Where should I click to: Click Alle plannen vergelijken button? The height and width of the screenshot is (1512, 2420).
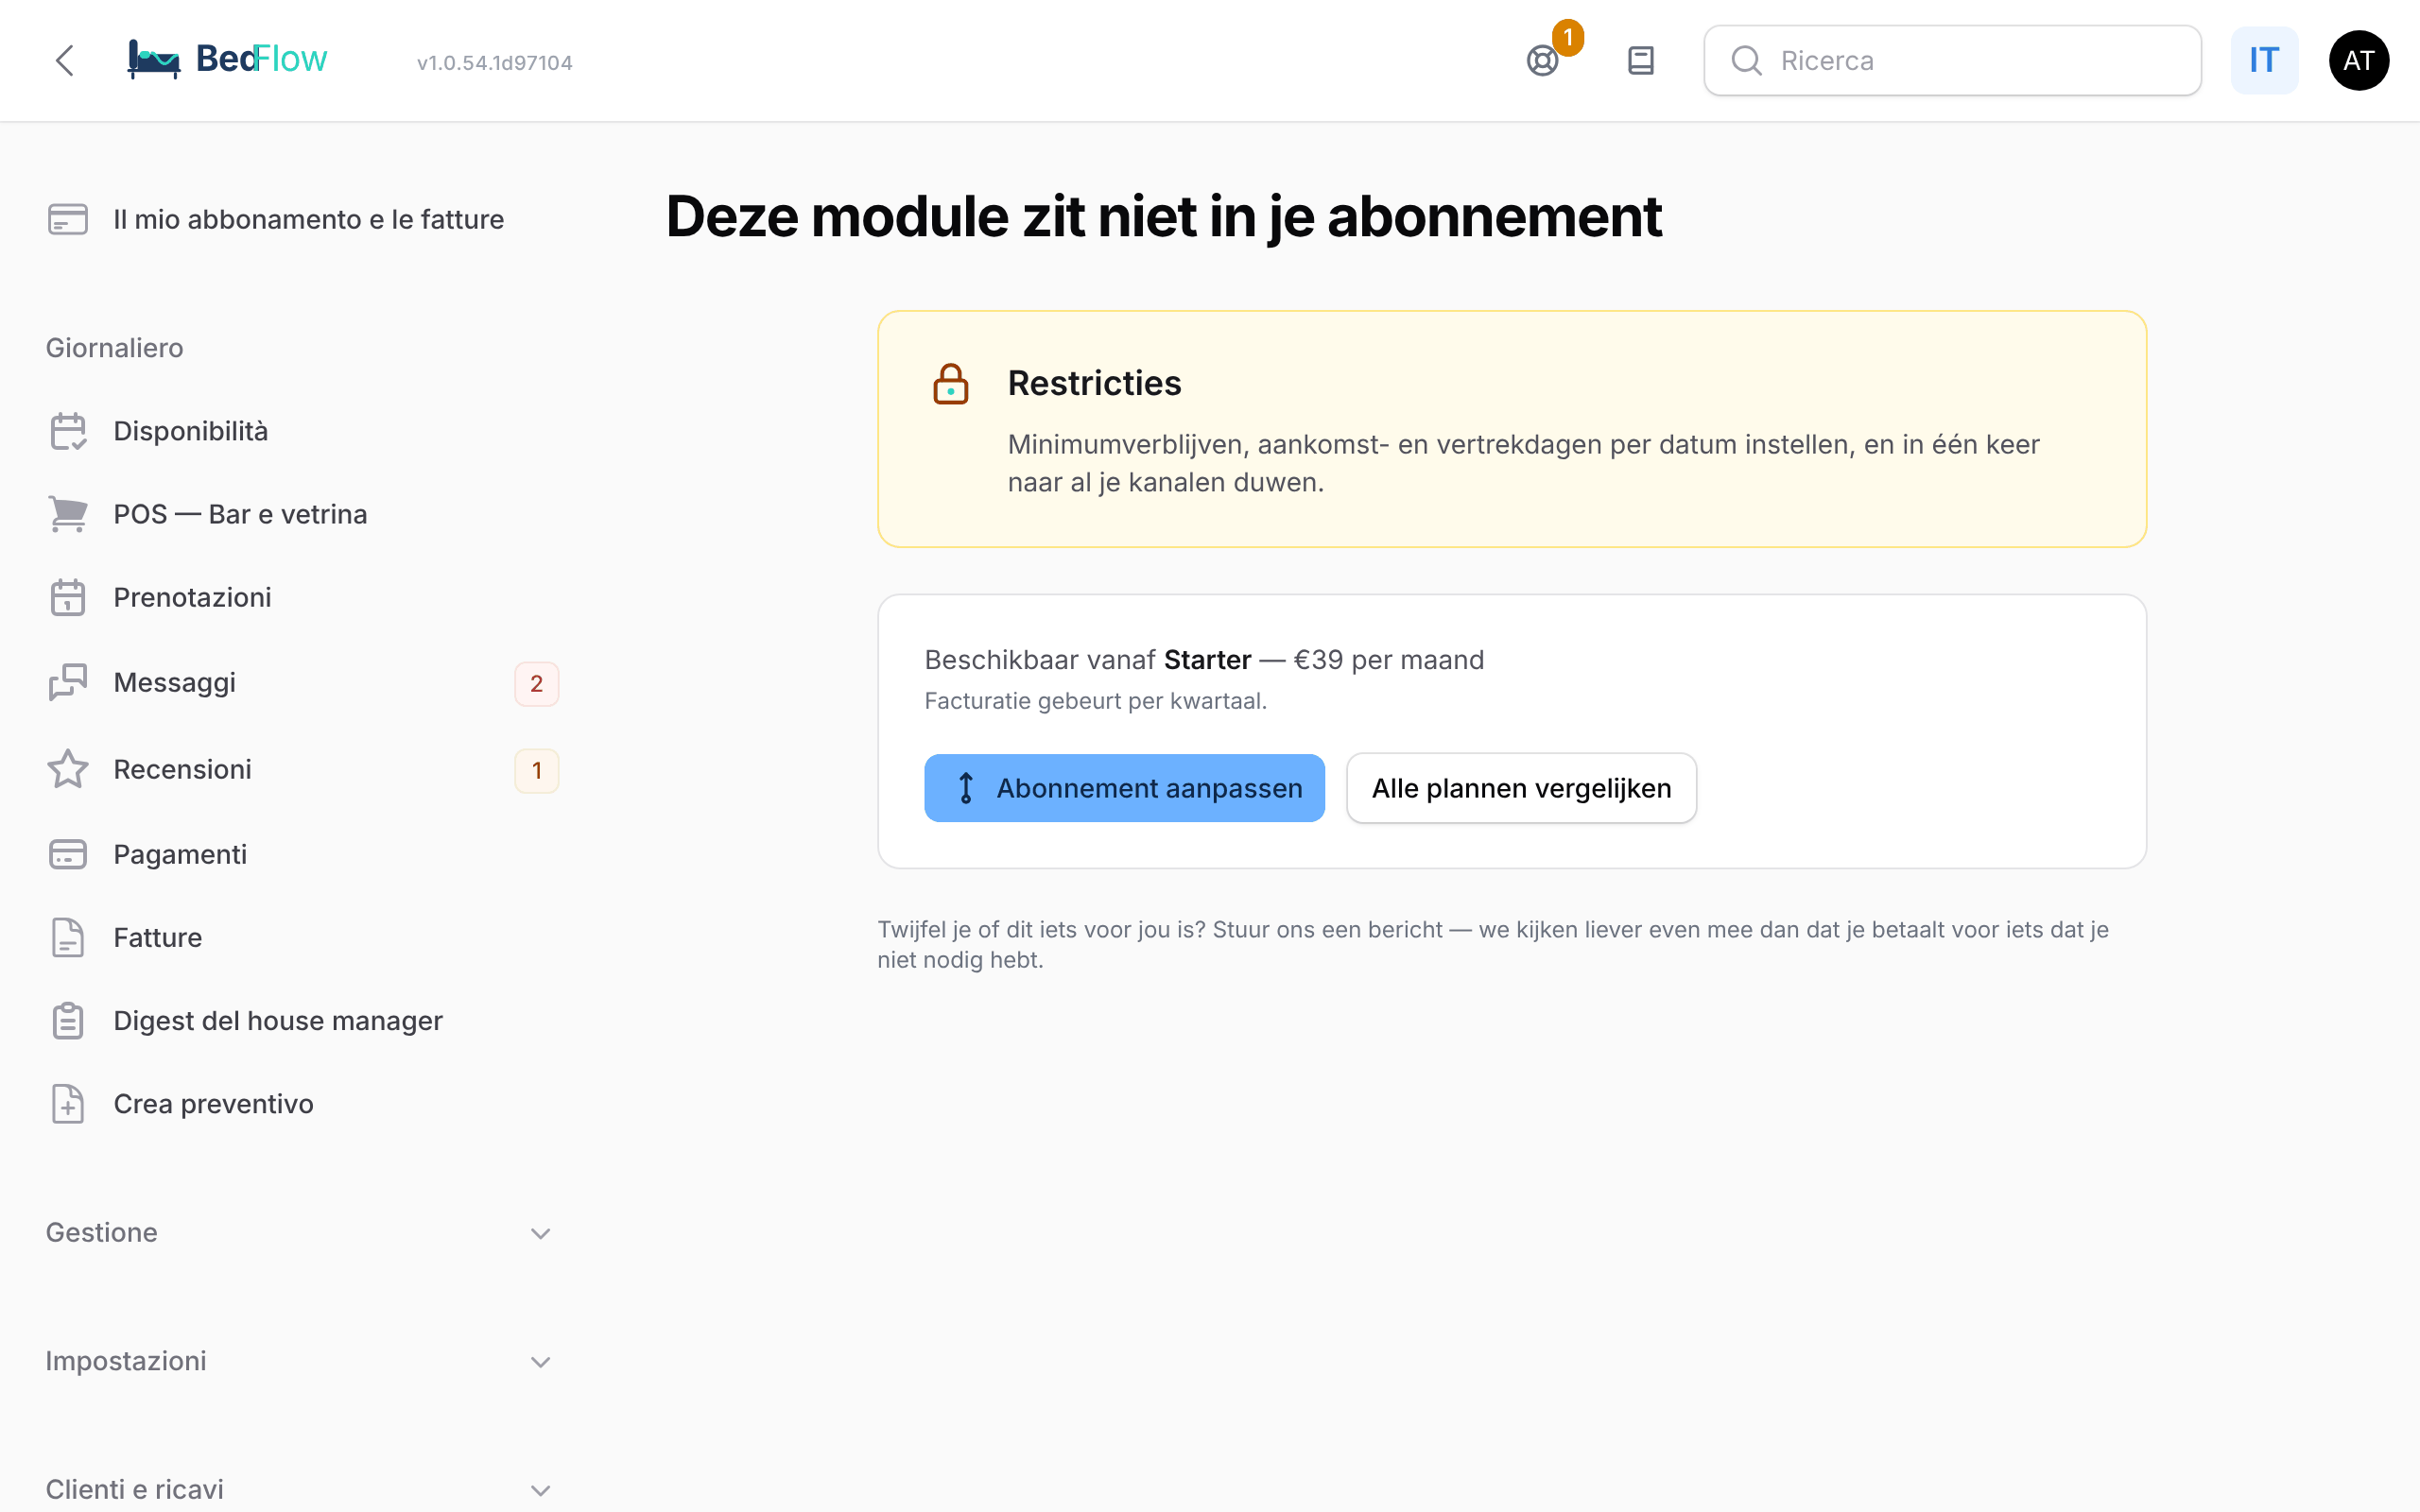[1521, 788]
